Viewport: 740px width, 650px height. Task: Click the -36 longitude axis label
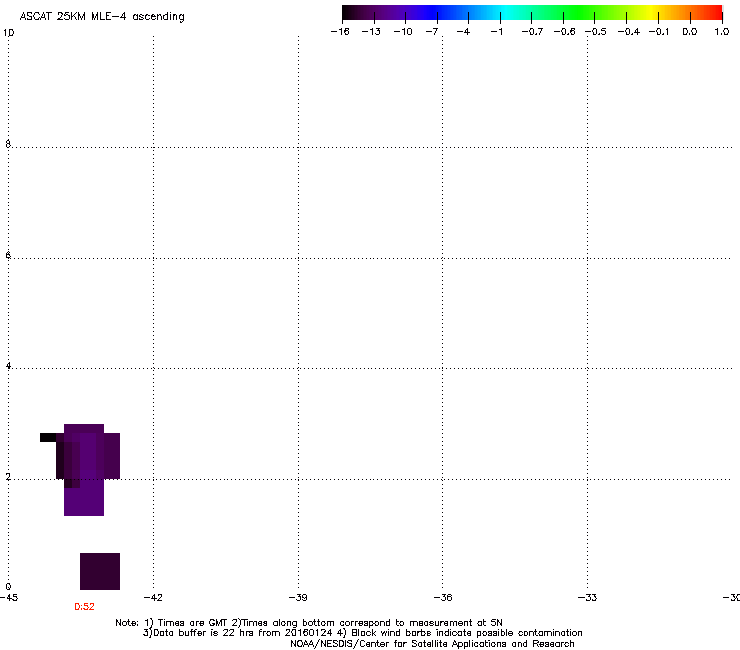(443, 598)
